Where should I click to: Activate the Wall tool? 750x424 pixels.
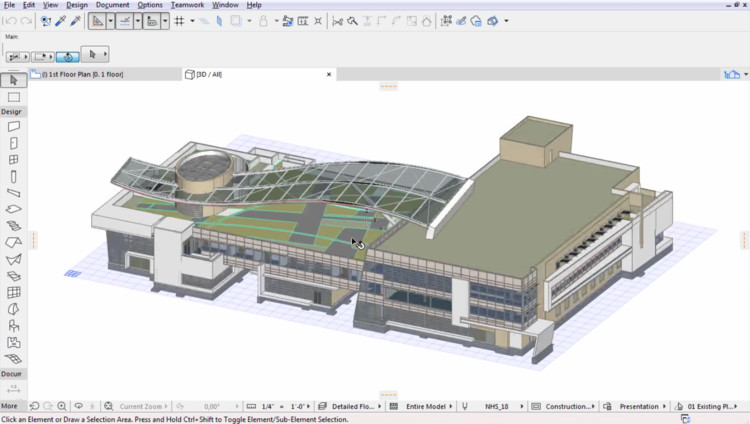[x=13, y=127]
